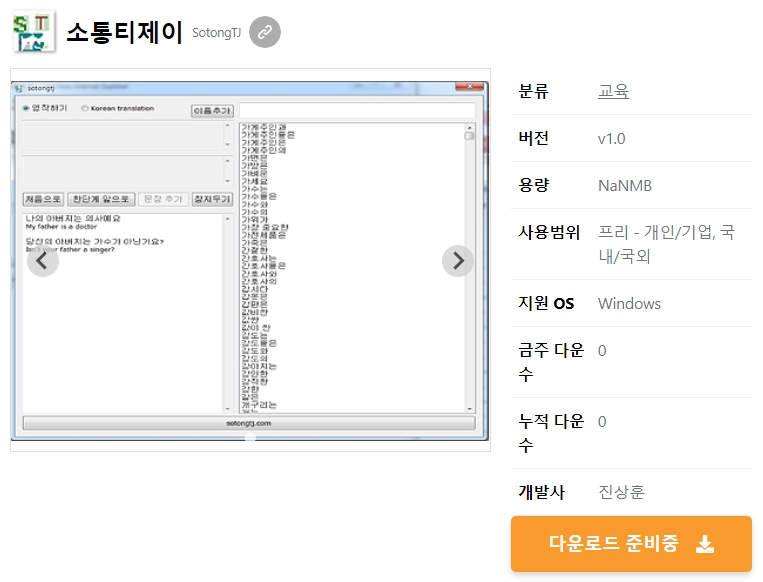The height and width of the screenshot is (582, 763).
Task: Go to previous screenshot with left arrow
Action: (x=43, y=261)
